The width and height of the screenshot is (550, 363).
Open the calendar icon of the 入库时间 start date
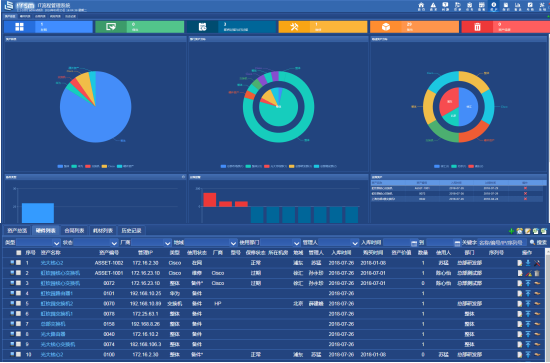point(414,243)
